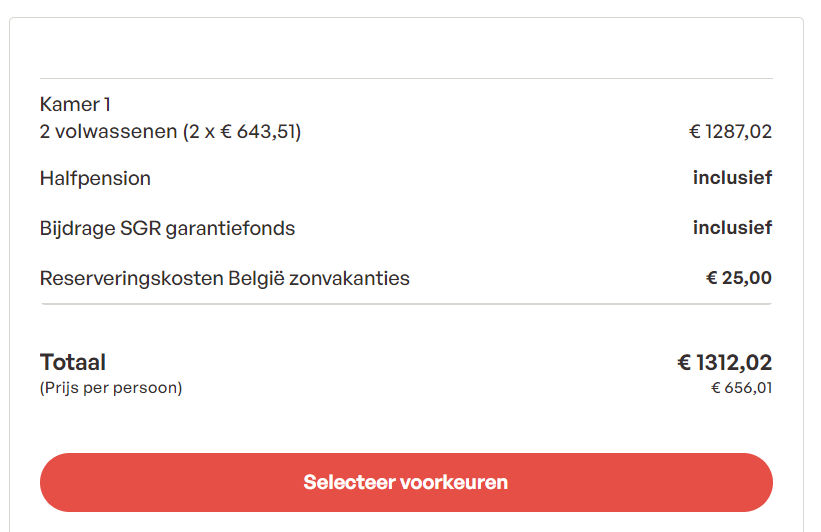This screenshot has width=821, height=532.
Task: Click the divider line above Totaal
Action: (x=406, y=304)
